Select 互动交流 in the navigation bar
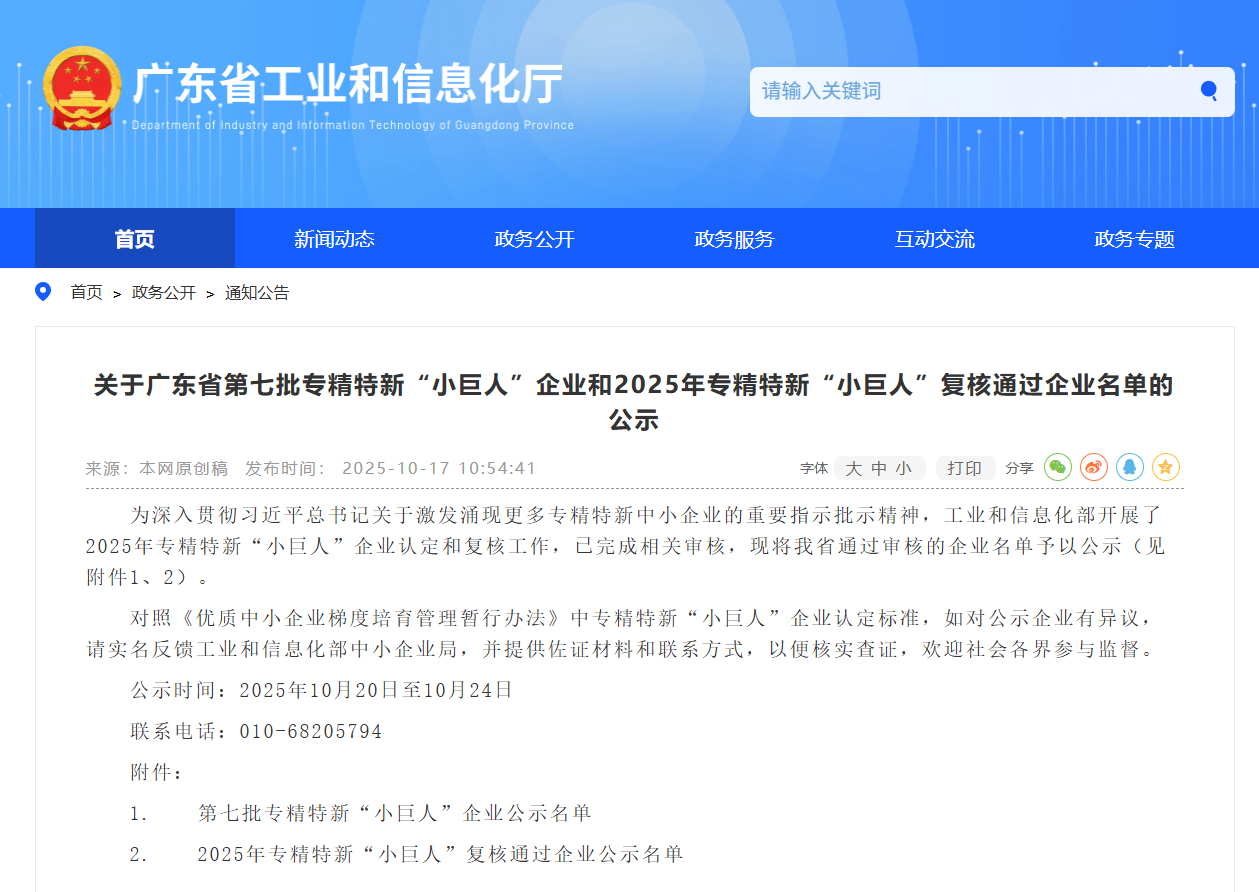 [x=934, y=239]
